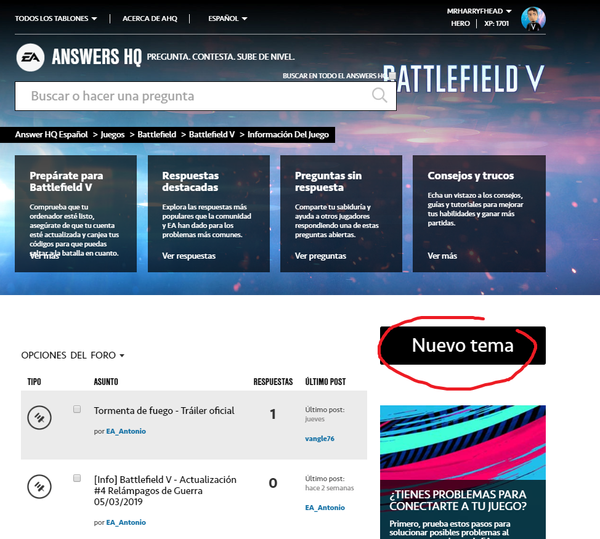600x539 pixels.
Task: Open EA_Antonio last post link in Actualización row
Action: point(325,508)
